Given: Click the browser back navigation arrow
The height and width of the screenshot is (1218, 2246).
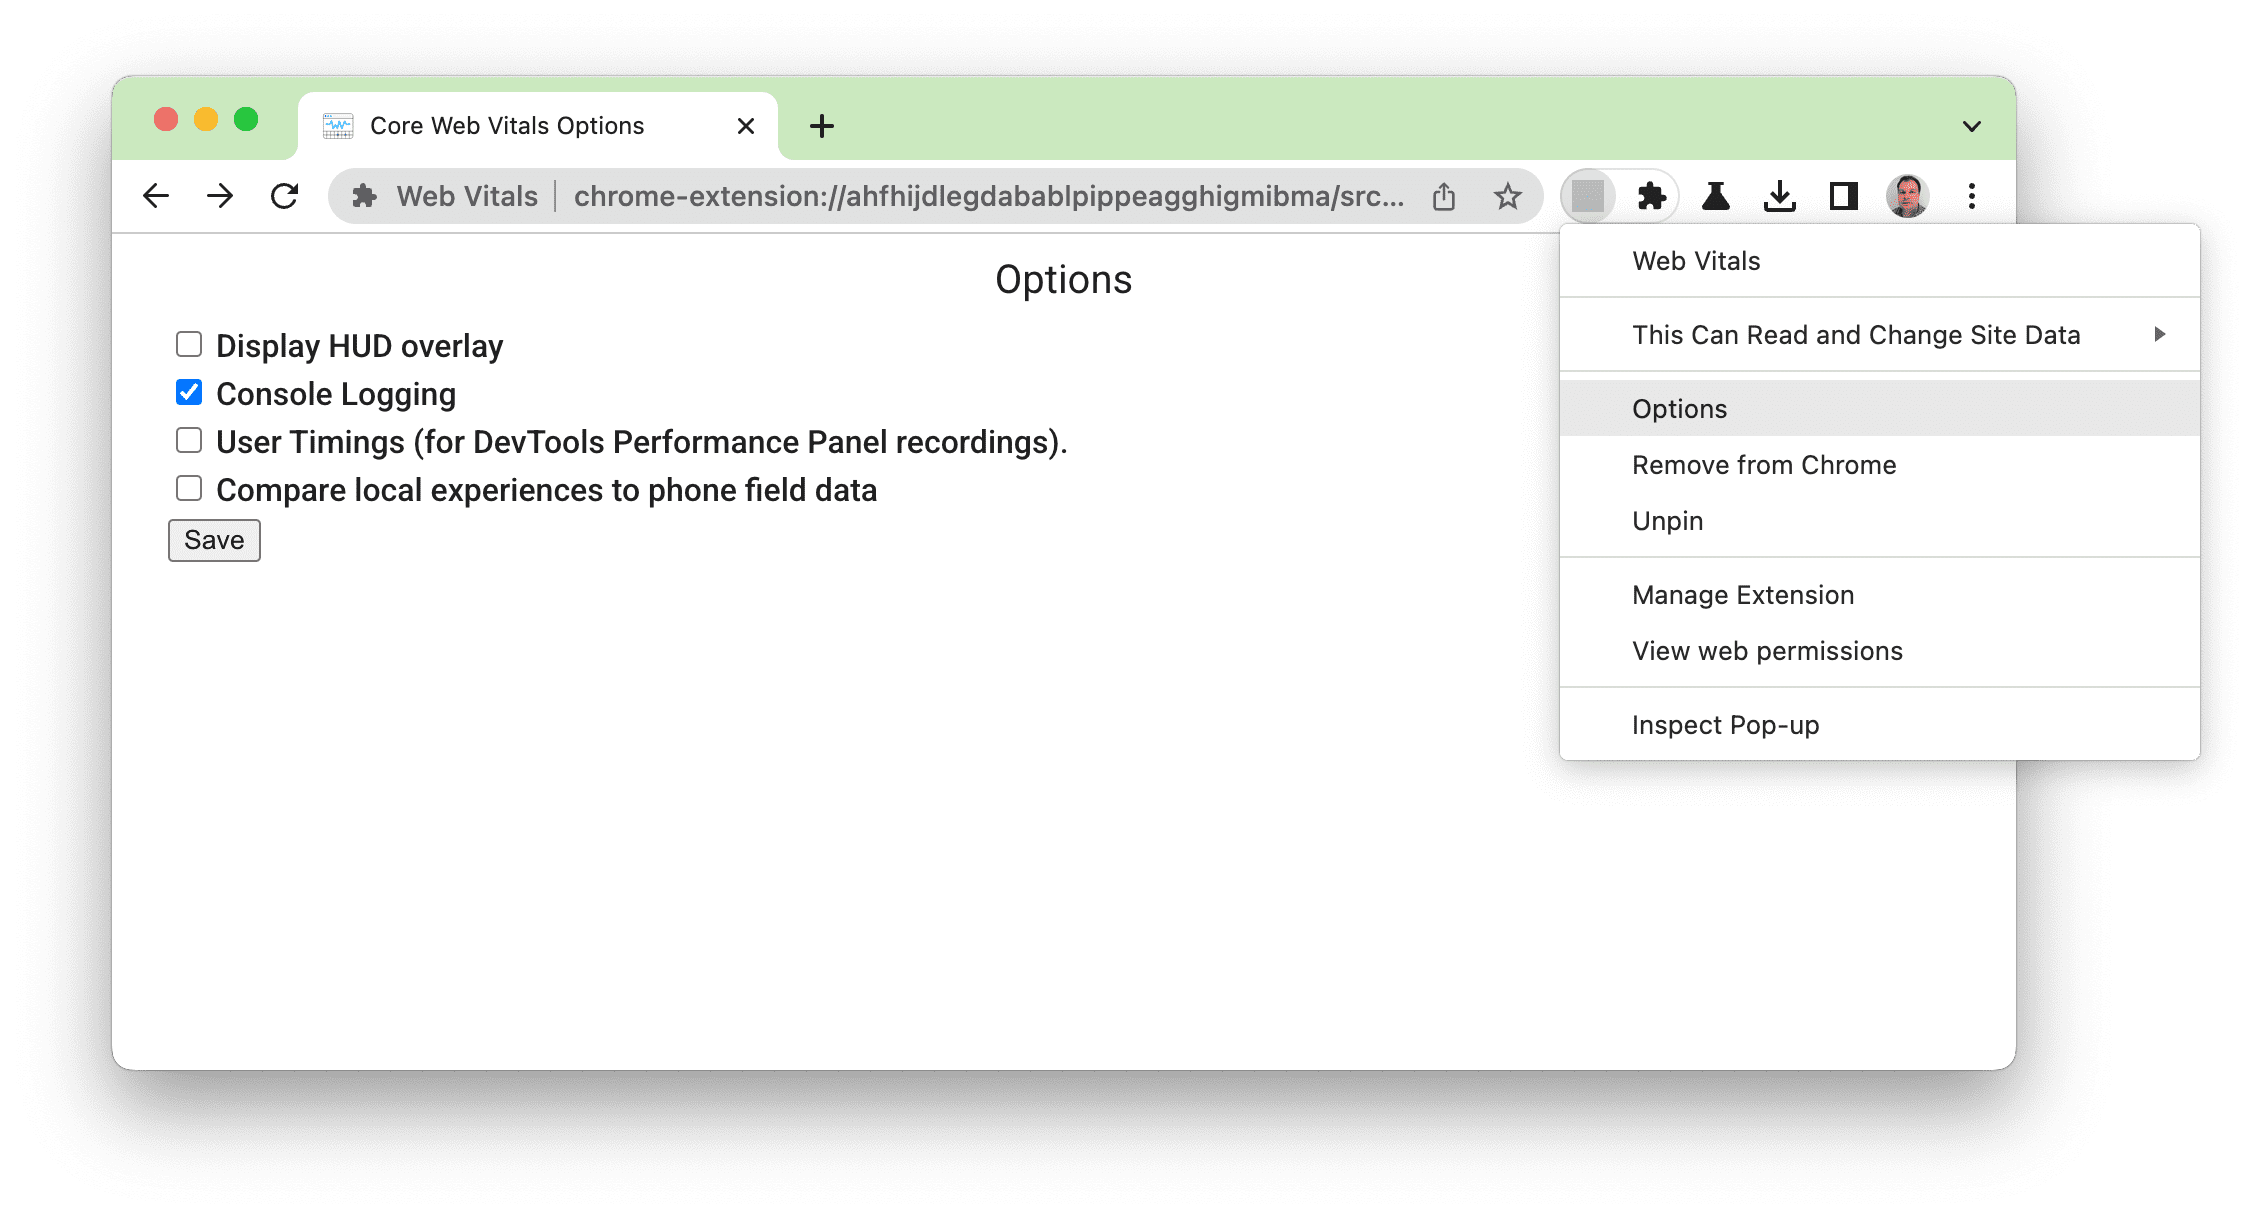Looking at the screenshot, I should coord(157,195).
